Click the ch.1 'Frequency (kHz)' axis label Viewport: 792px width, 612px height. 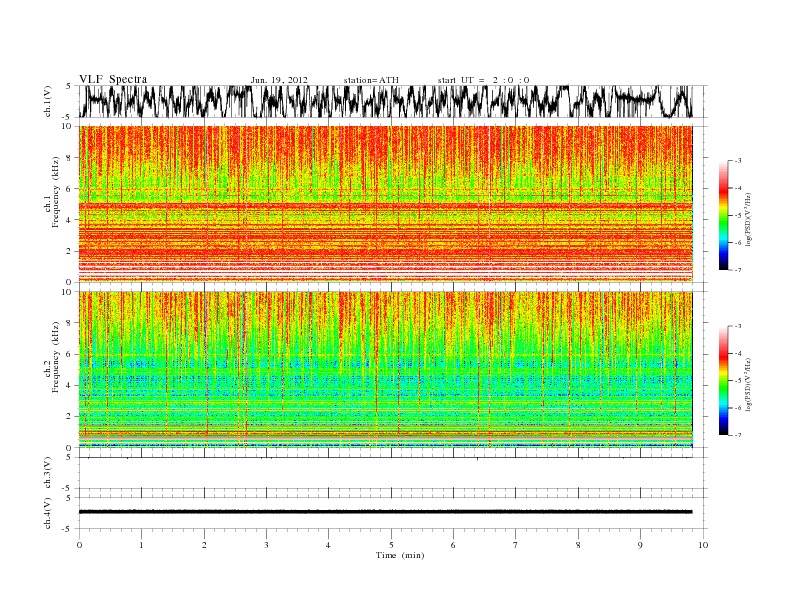[56, 192]
